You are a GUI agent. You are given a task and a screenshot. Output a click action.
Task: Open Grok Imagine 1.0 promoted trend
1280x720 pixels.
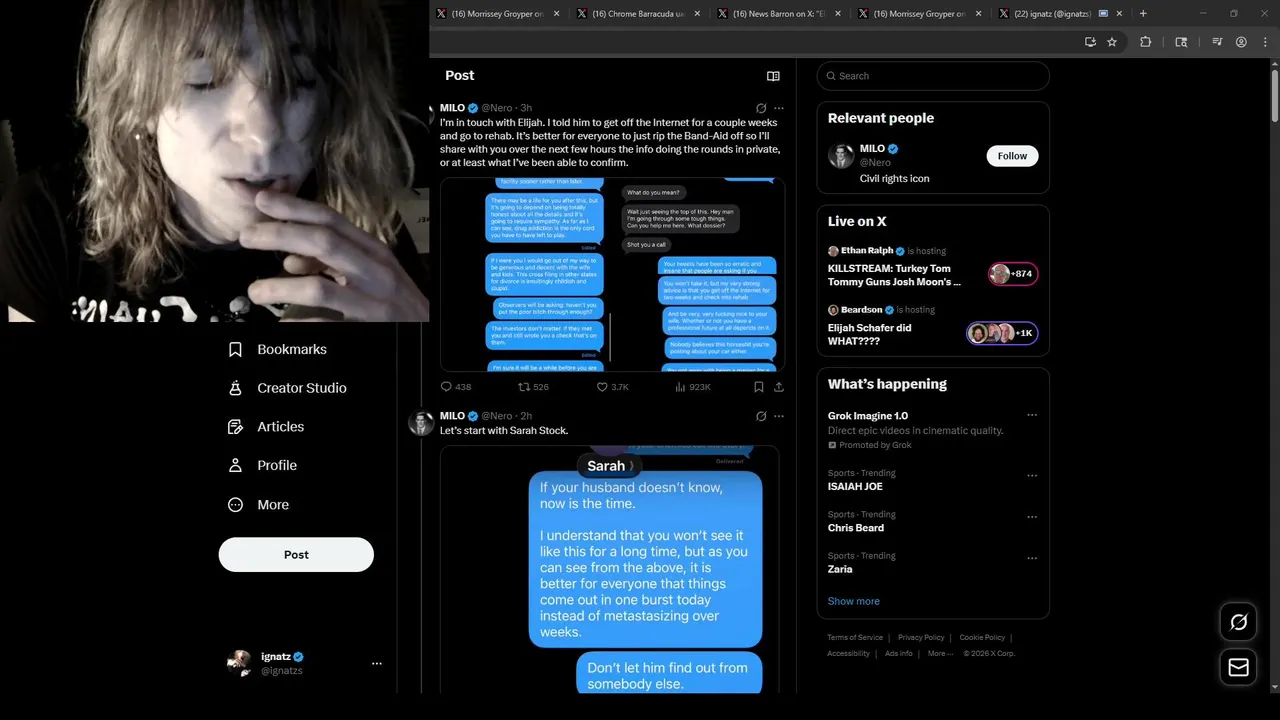click(868, 416)
